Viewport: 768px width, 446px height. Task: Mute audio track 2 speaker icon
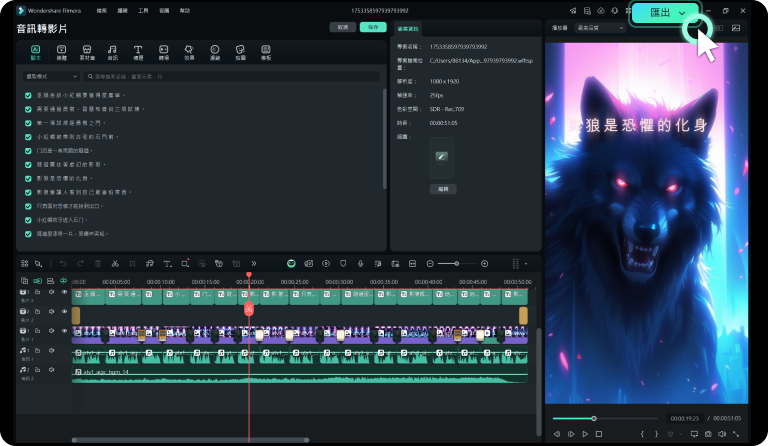coord(51,370)
